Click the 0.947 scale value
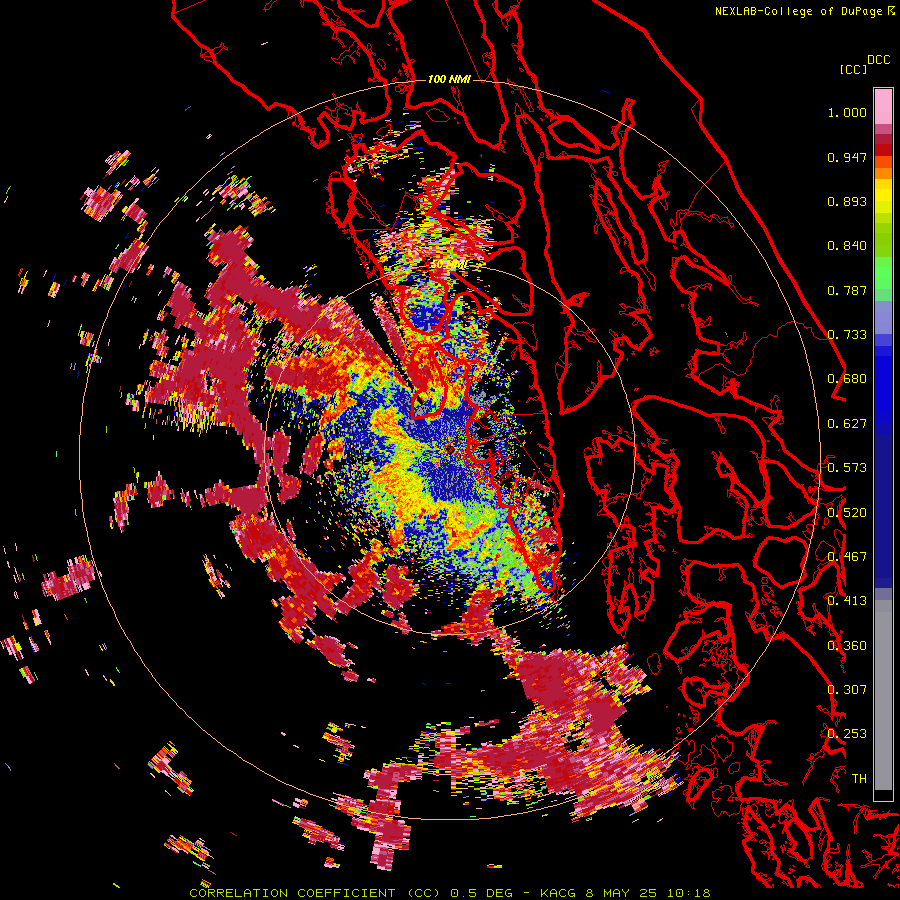Screen dimensions: 900x900 (847, 157)
